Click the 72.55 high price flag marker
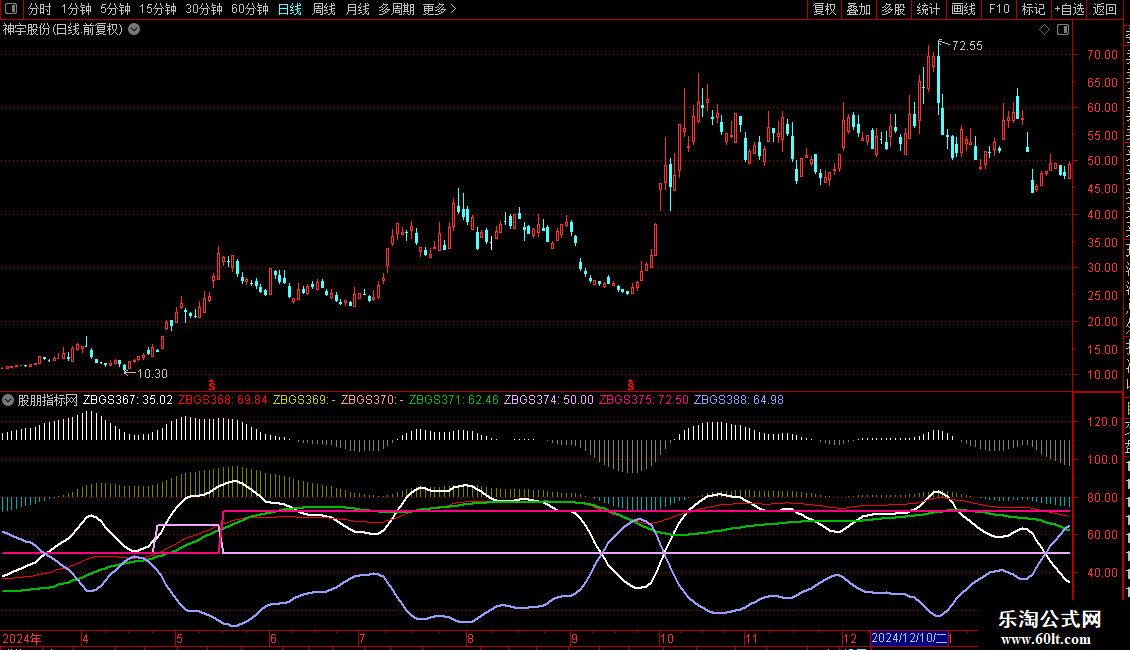The height and width of the screenshot is (650, 1130). 960,45
